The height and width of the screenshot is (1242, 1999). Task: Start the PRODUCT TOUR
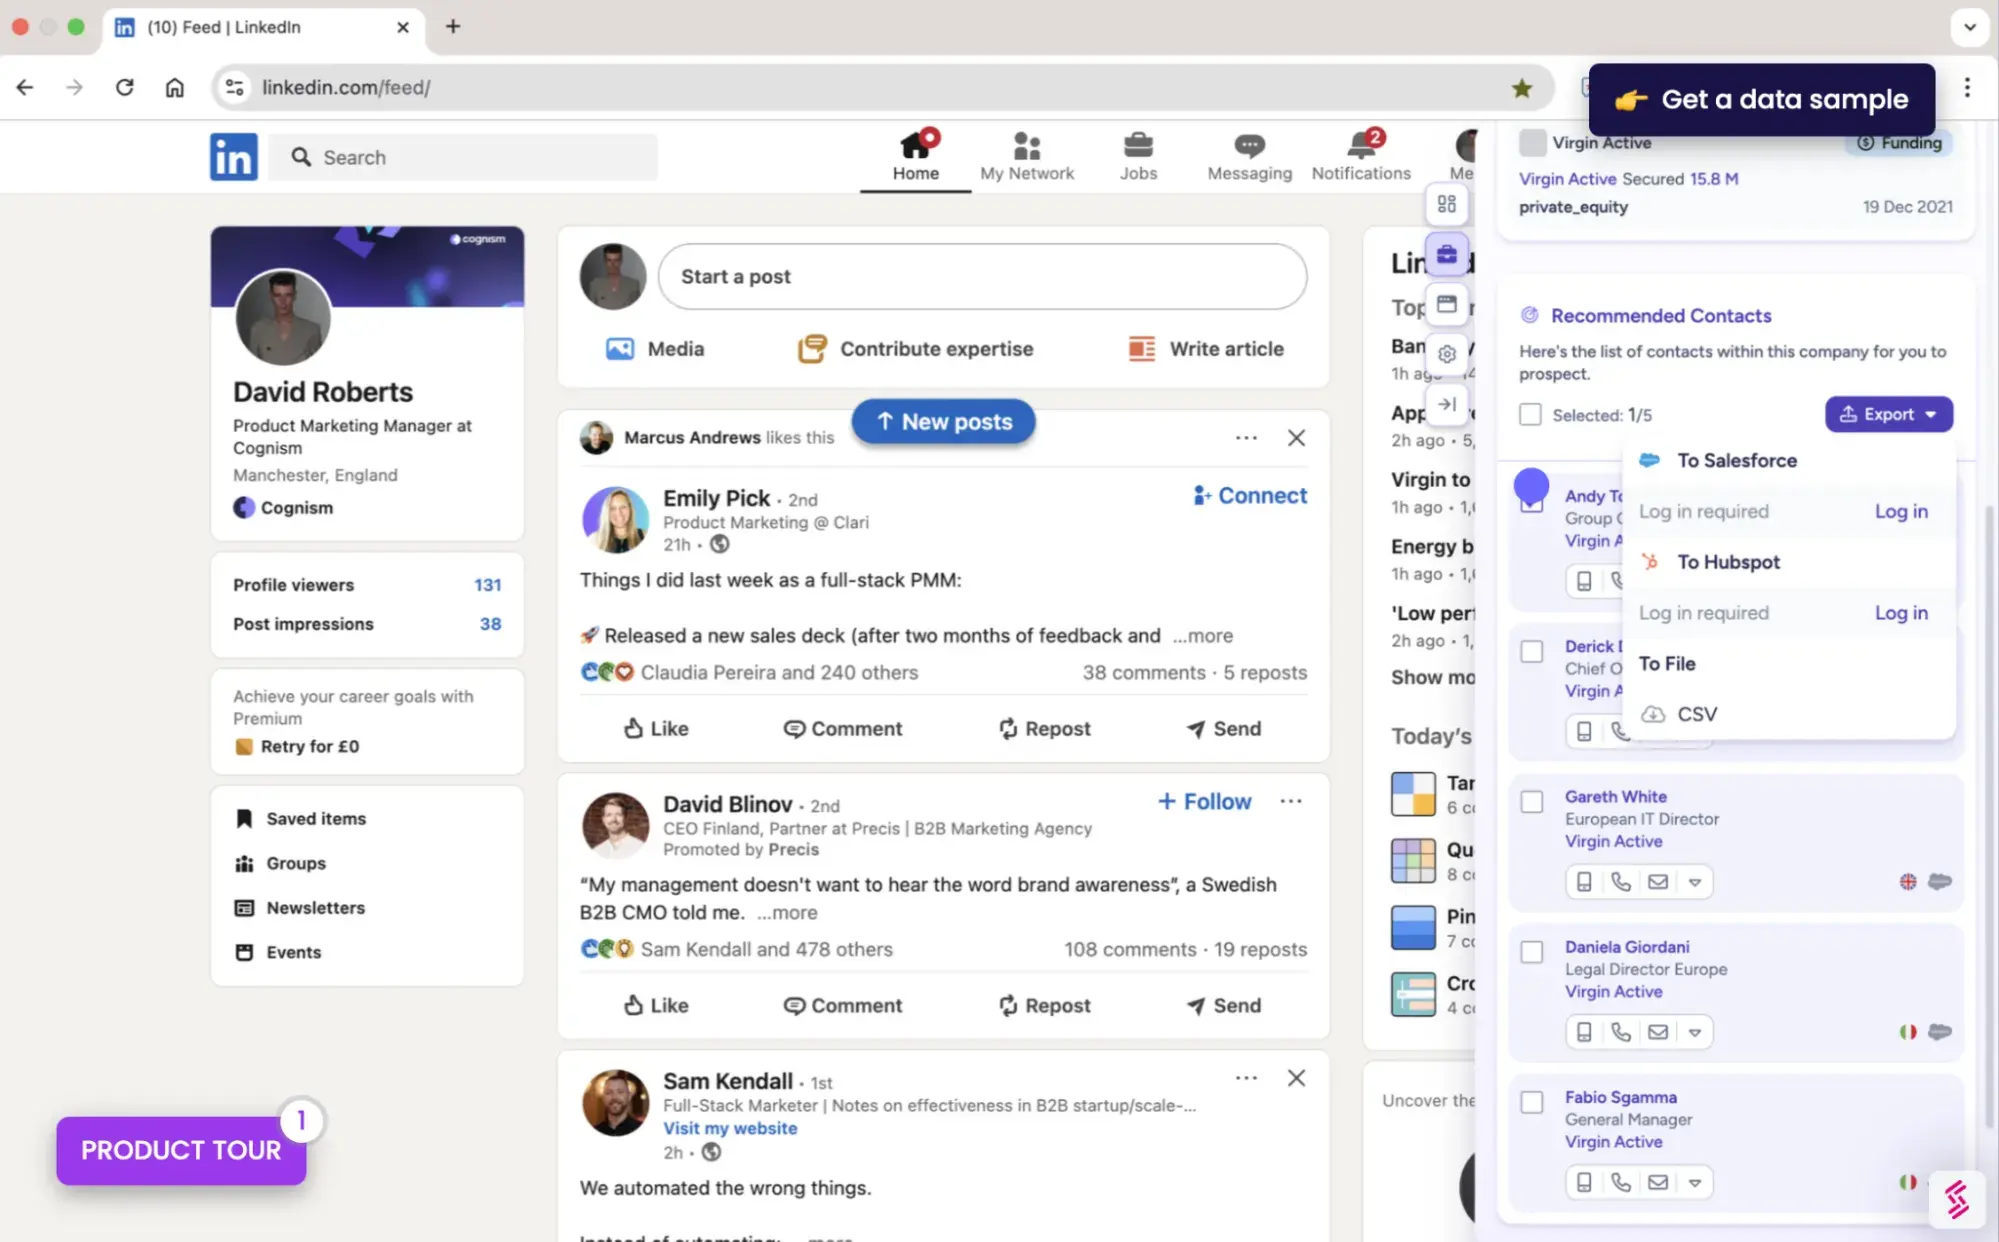pos(181,1150)
